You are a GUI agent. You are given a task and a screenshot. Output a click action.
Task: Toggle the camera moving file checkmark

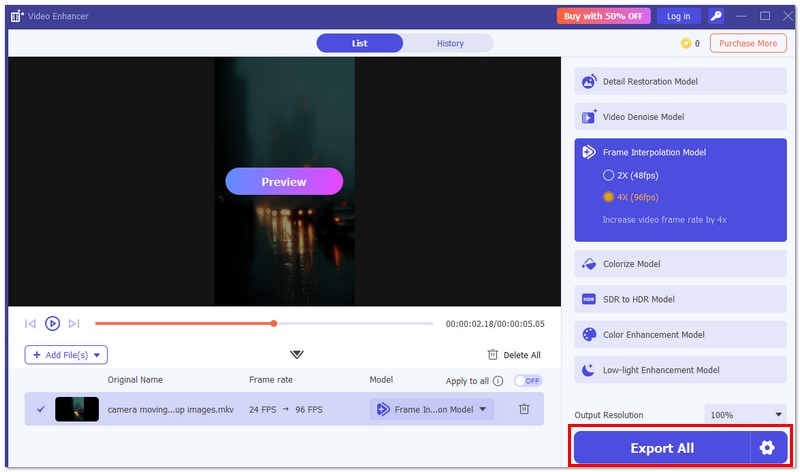[41, 409]
